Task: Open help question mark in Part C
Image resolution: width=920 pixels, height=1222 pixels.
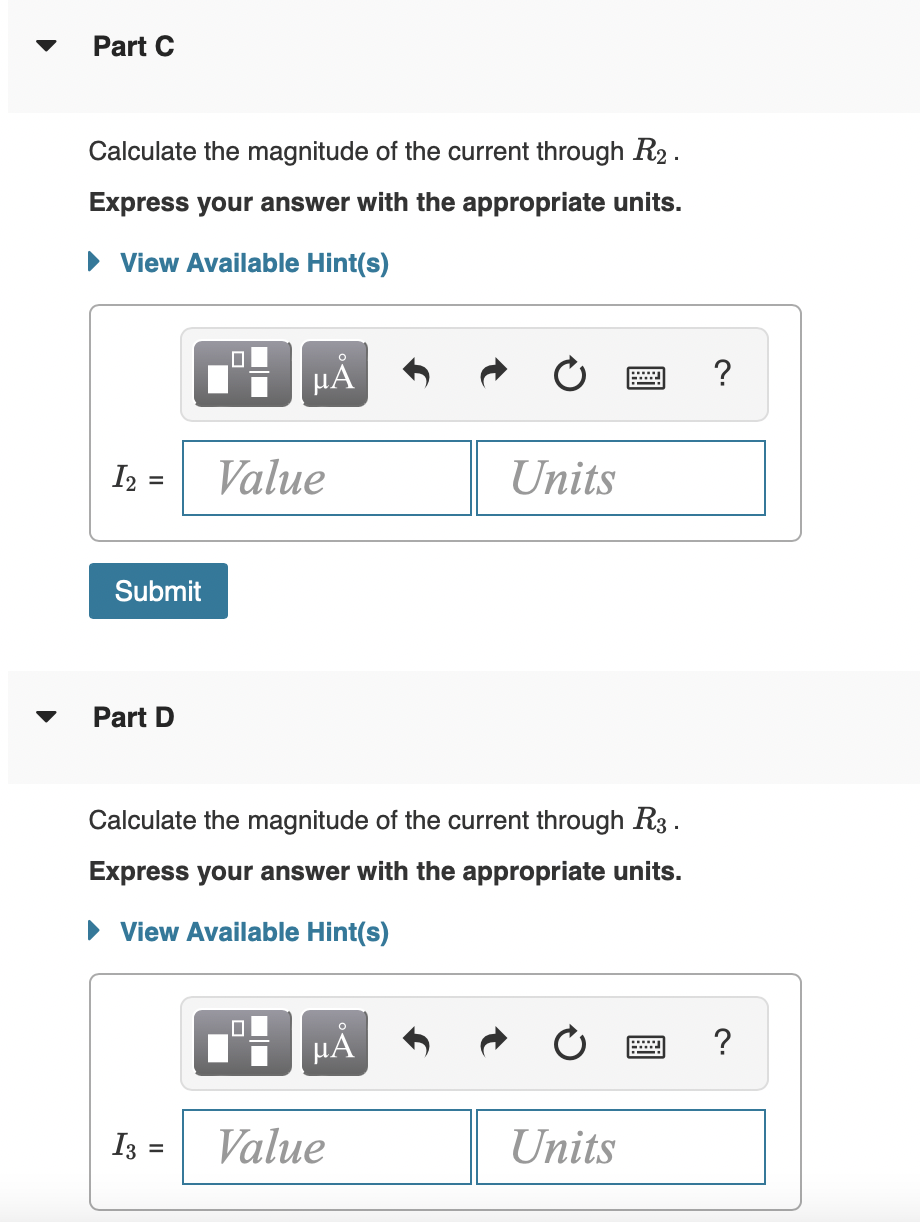Action: [723, 374]
